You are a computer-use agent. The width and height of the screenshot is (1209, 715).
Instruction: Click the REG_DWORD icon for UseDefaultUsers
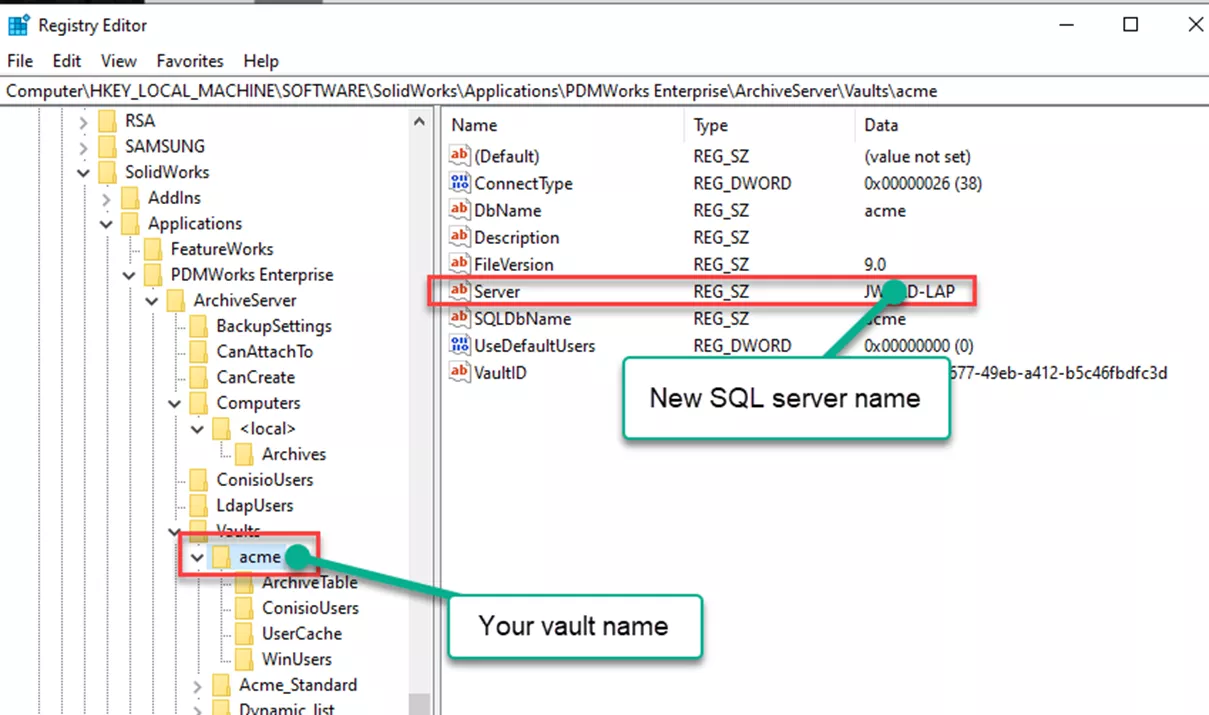click(459, 345)
